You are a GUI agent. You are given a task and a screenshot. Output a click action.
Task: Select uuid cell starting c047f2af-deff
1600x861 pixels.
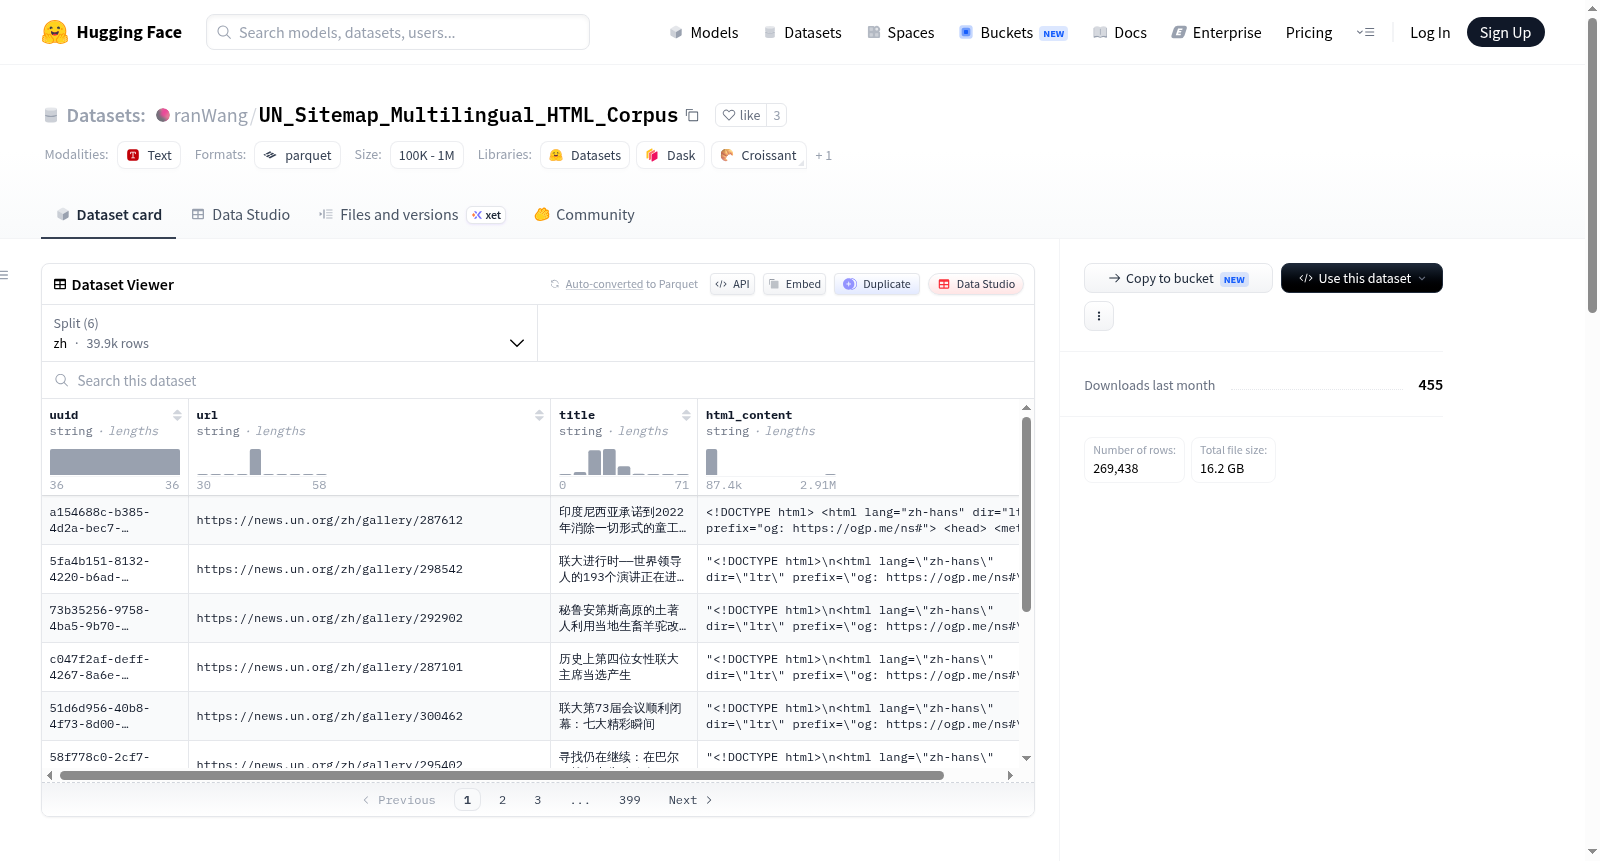pos(115,667)
